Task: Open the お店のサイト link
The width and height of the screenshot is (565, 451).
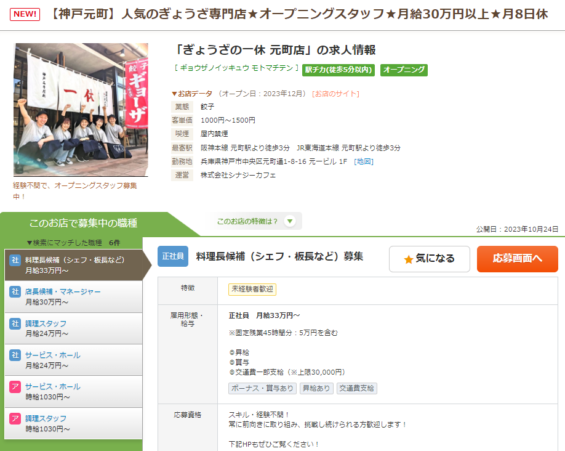Action: coord(335,94)
